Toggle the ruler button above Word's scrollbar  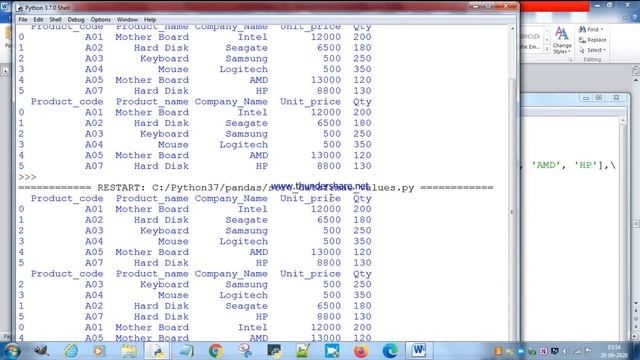[x=636, y=71]
